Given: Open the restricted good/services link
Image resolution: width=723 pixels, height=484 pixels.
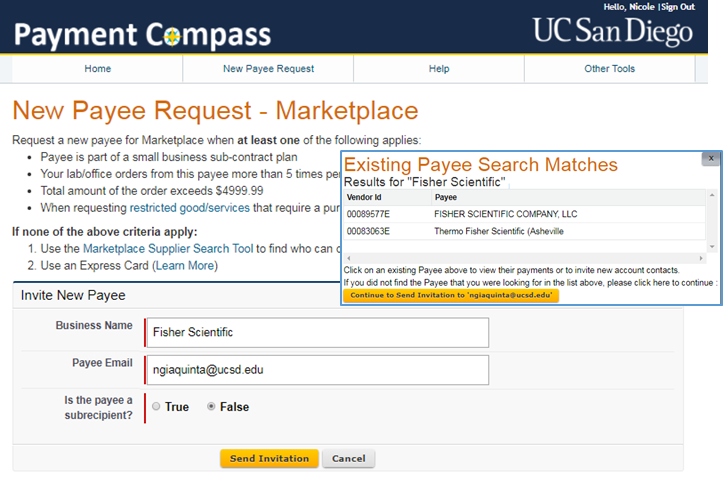Looking at the screenshot, I should pos(190,208).
